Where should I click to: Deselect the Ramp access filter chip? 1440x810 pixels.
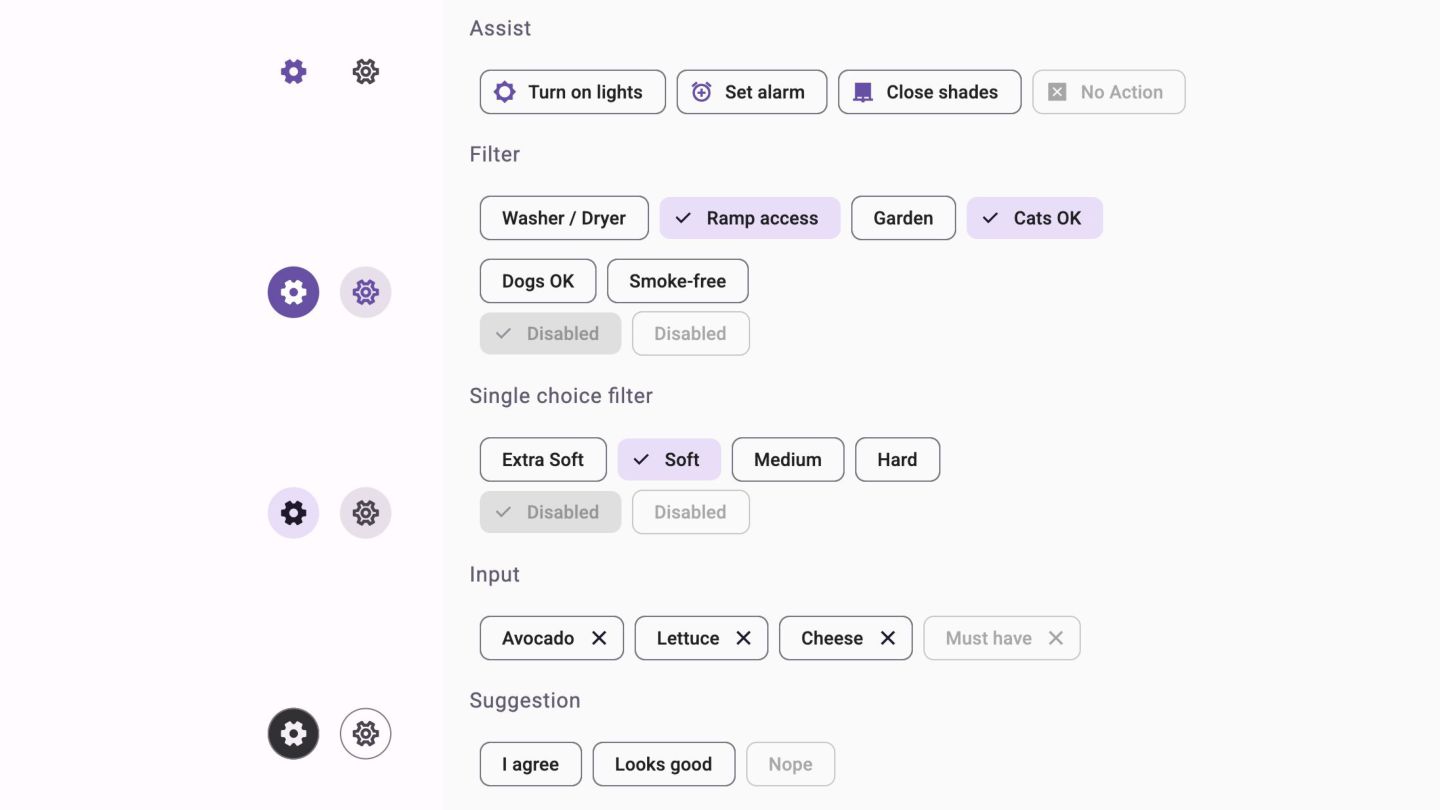[x=749, y=218]
